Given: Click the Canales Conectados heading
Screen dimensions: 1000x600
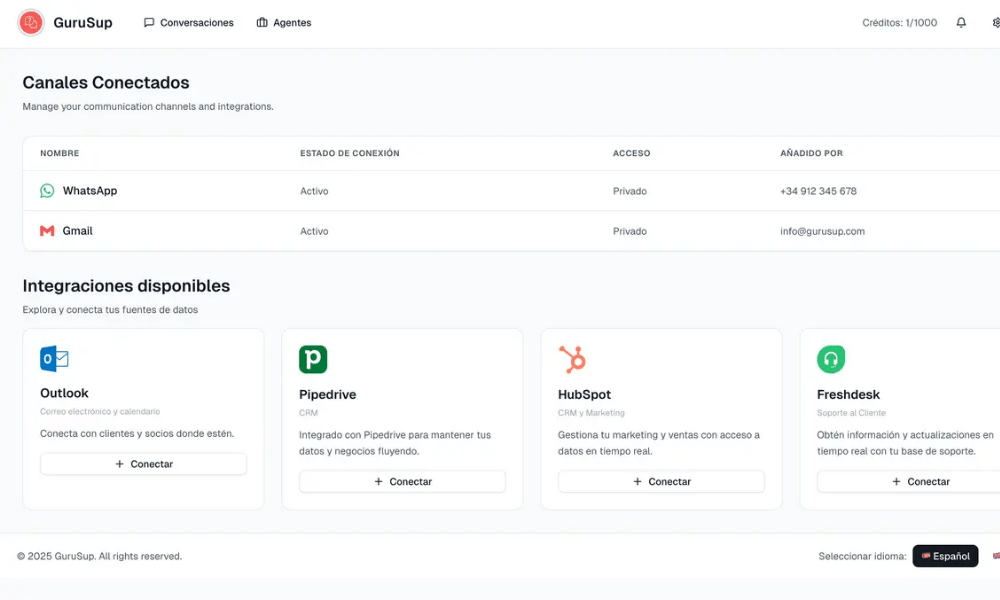Looking at the screenshot, I should tap(106, 83).
